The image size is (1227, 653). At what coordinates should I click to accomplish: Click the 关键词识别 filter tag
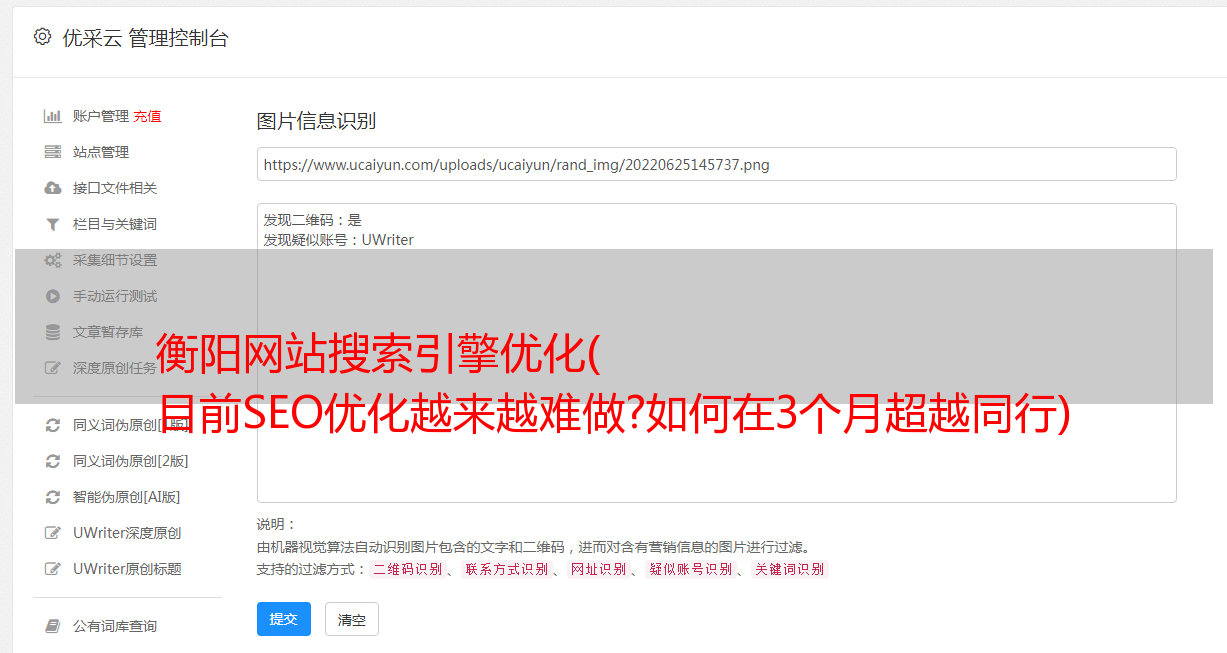tap(790, 569)
